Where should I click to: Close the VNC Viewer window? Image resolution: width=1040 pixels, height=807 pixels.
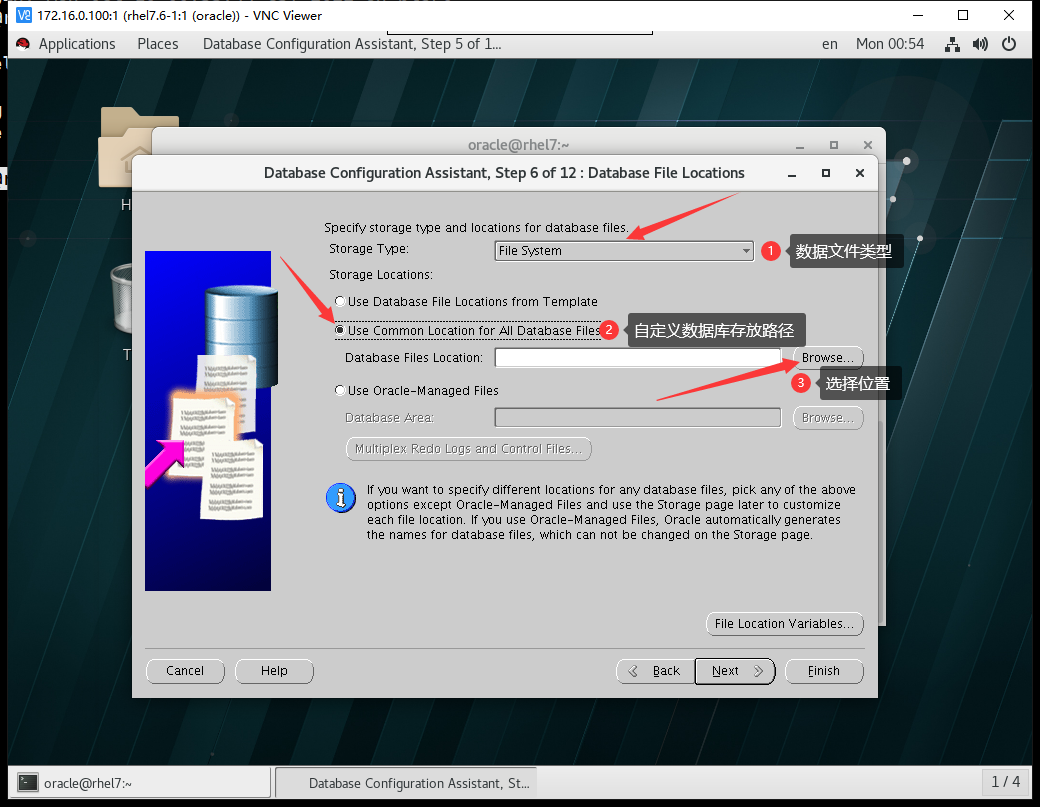pos(1009,15)
